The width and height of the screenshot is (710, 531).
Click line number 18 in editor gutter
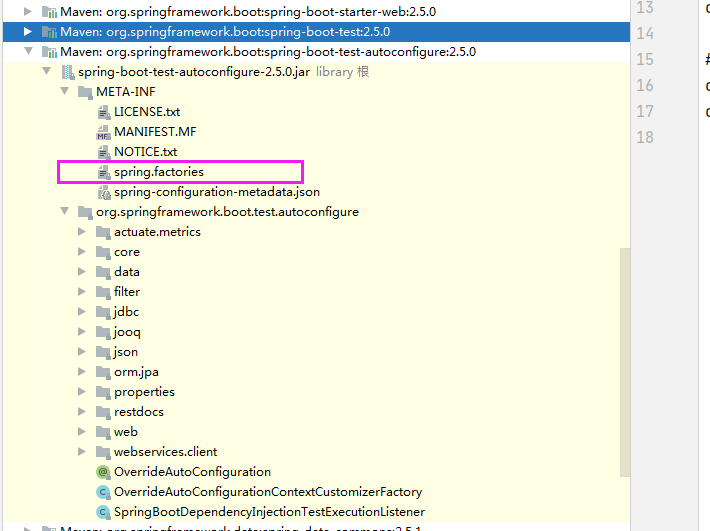coord(645,137)
